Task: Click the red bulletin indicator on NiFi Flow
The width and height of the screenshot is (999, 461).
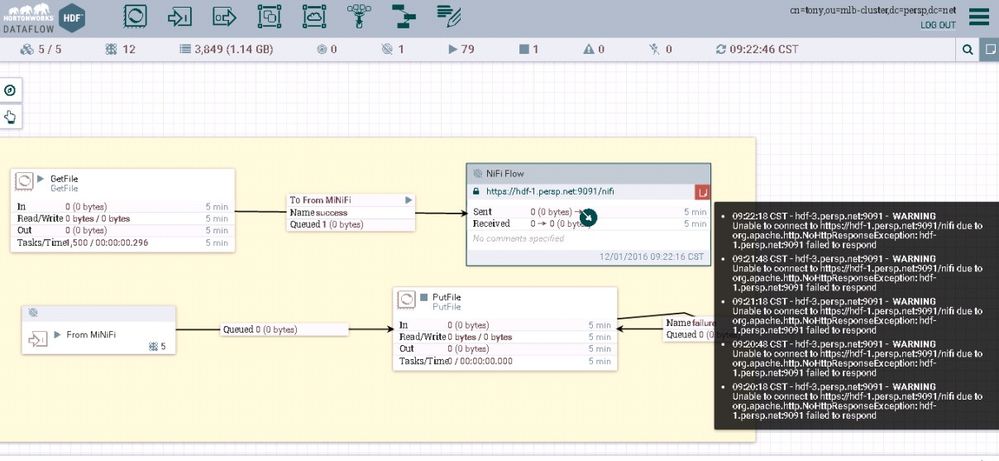Action: coord(702,191)
